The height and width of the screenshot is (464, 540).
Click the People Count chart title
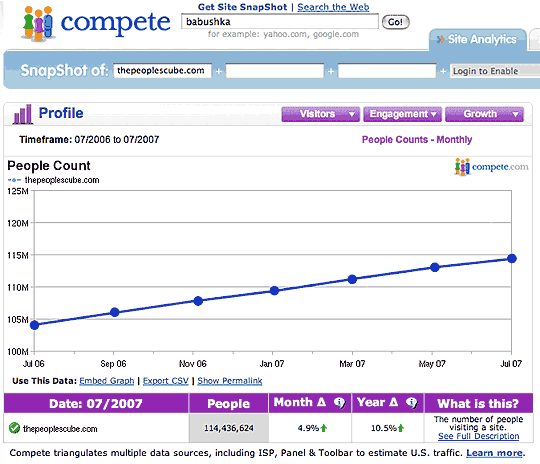click(x=49, y=166)
